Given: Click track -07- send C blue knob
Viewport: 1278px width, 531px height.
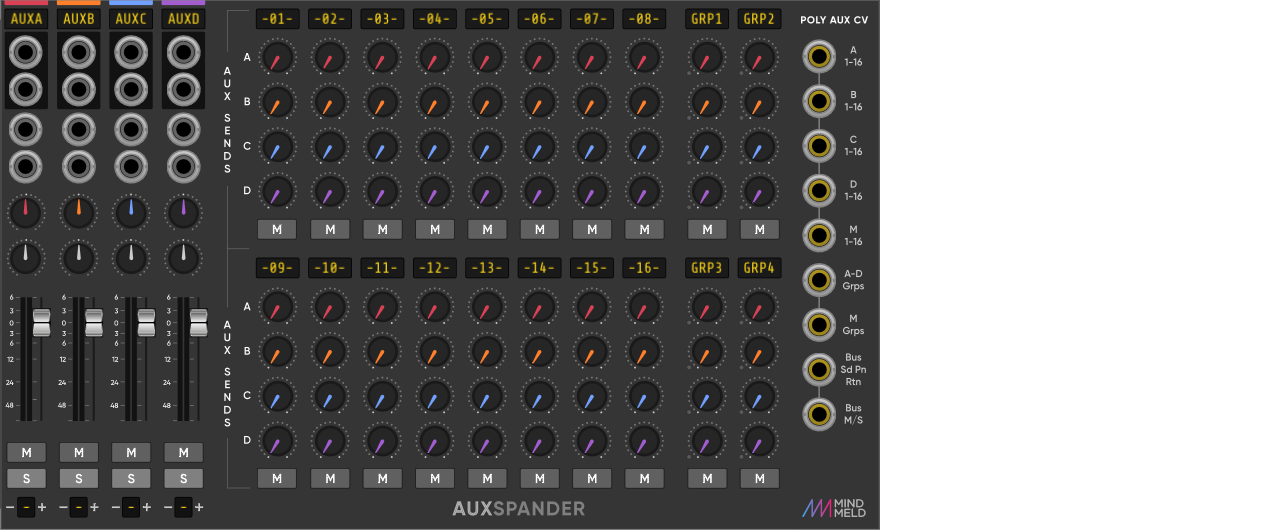Looking at the screenshot, I should pyautogui.click(x=592, y=146).
